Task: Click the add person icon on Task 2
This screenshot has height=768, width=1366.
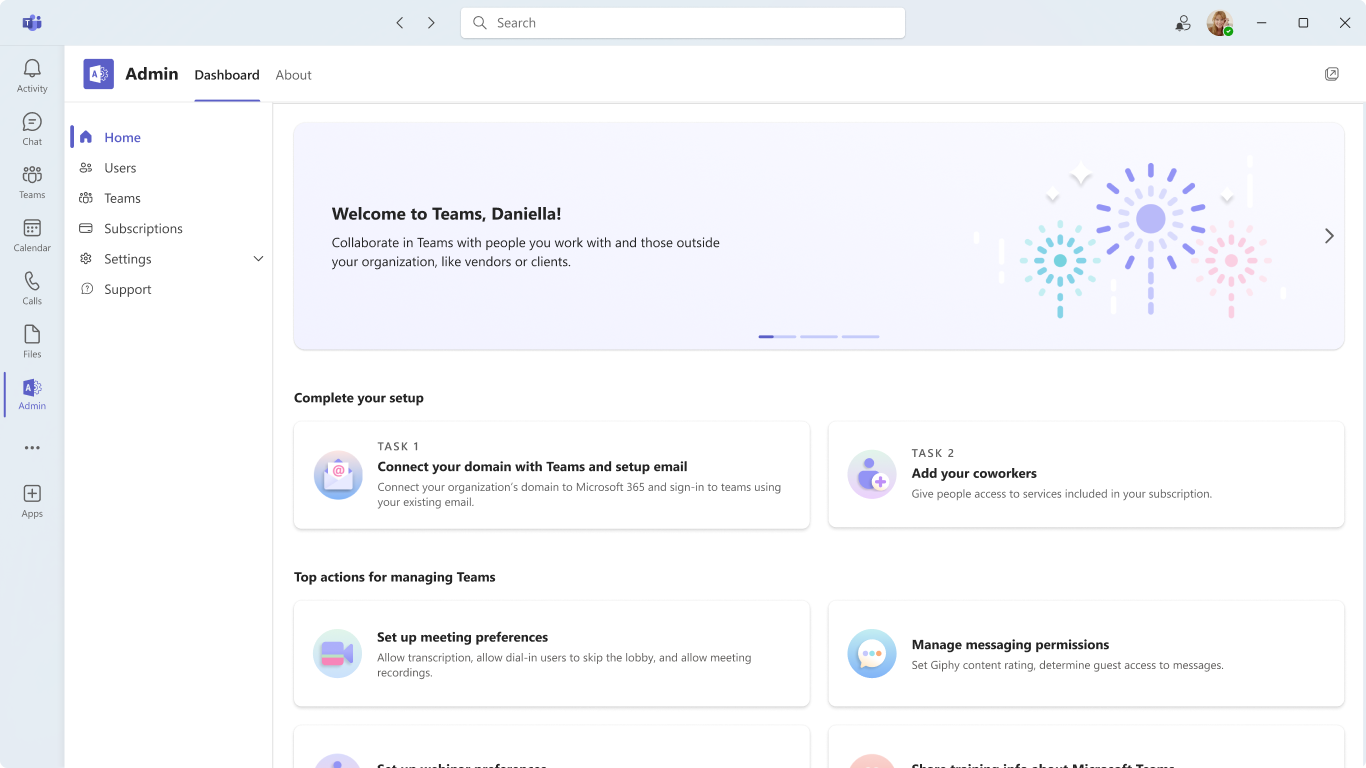Action: [x=872, y=475]
